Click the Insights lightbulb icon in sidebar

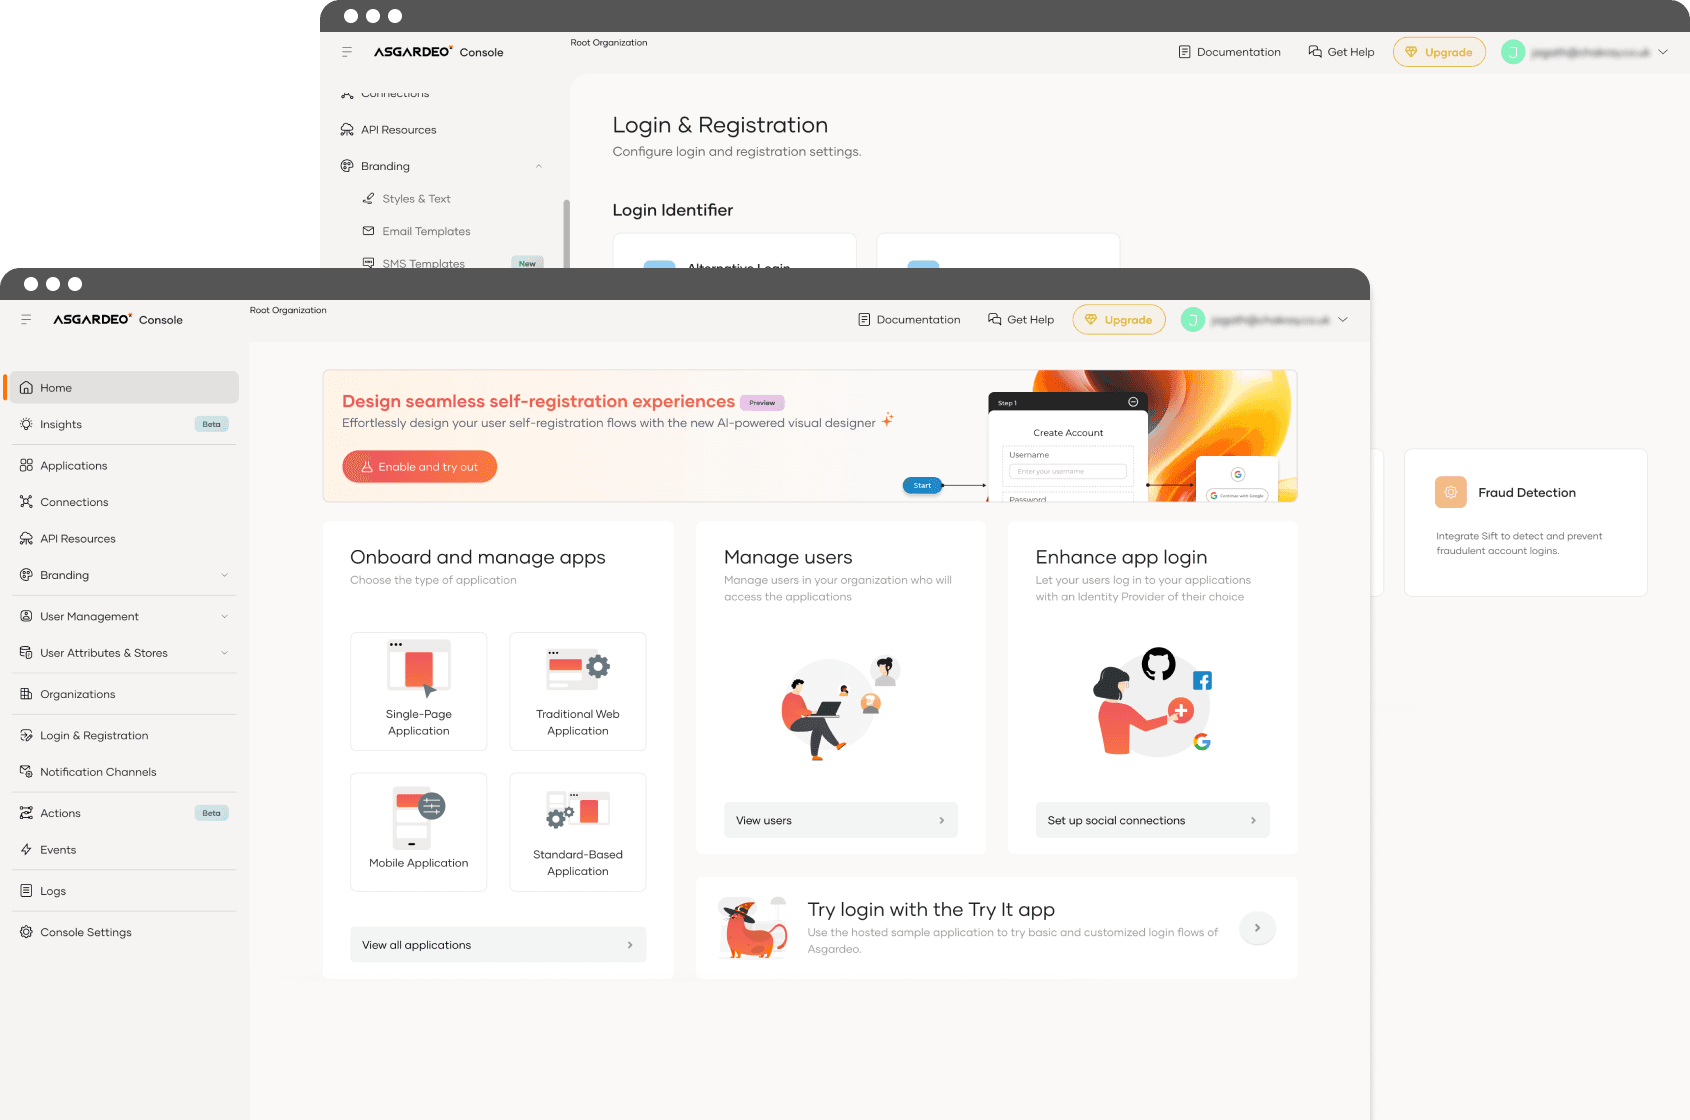point(26,425)
